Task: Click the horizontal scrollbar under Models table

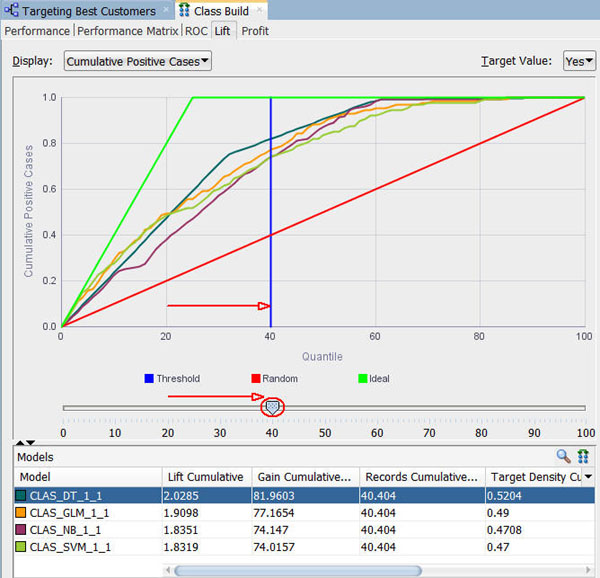Action: pyautogui.click(x=298, y=570)
